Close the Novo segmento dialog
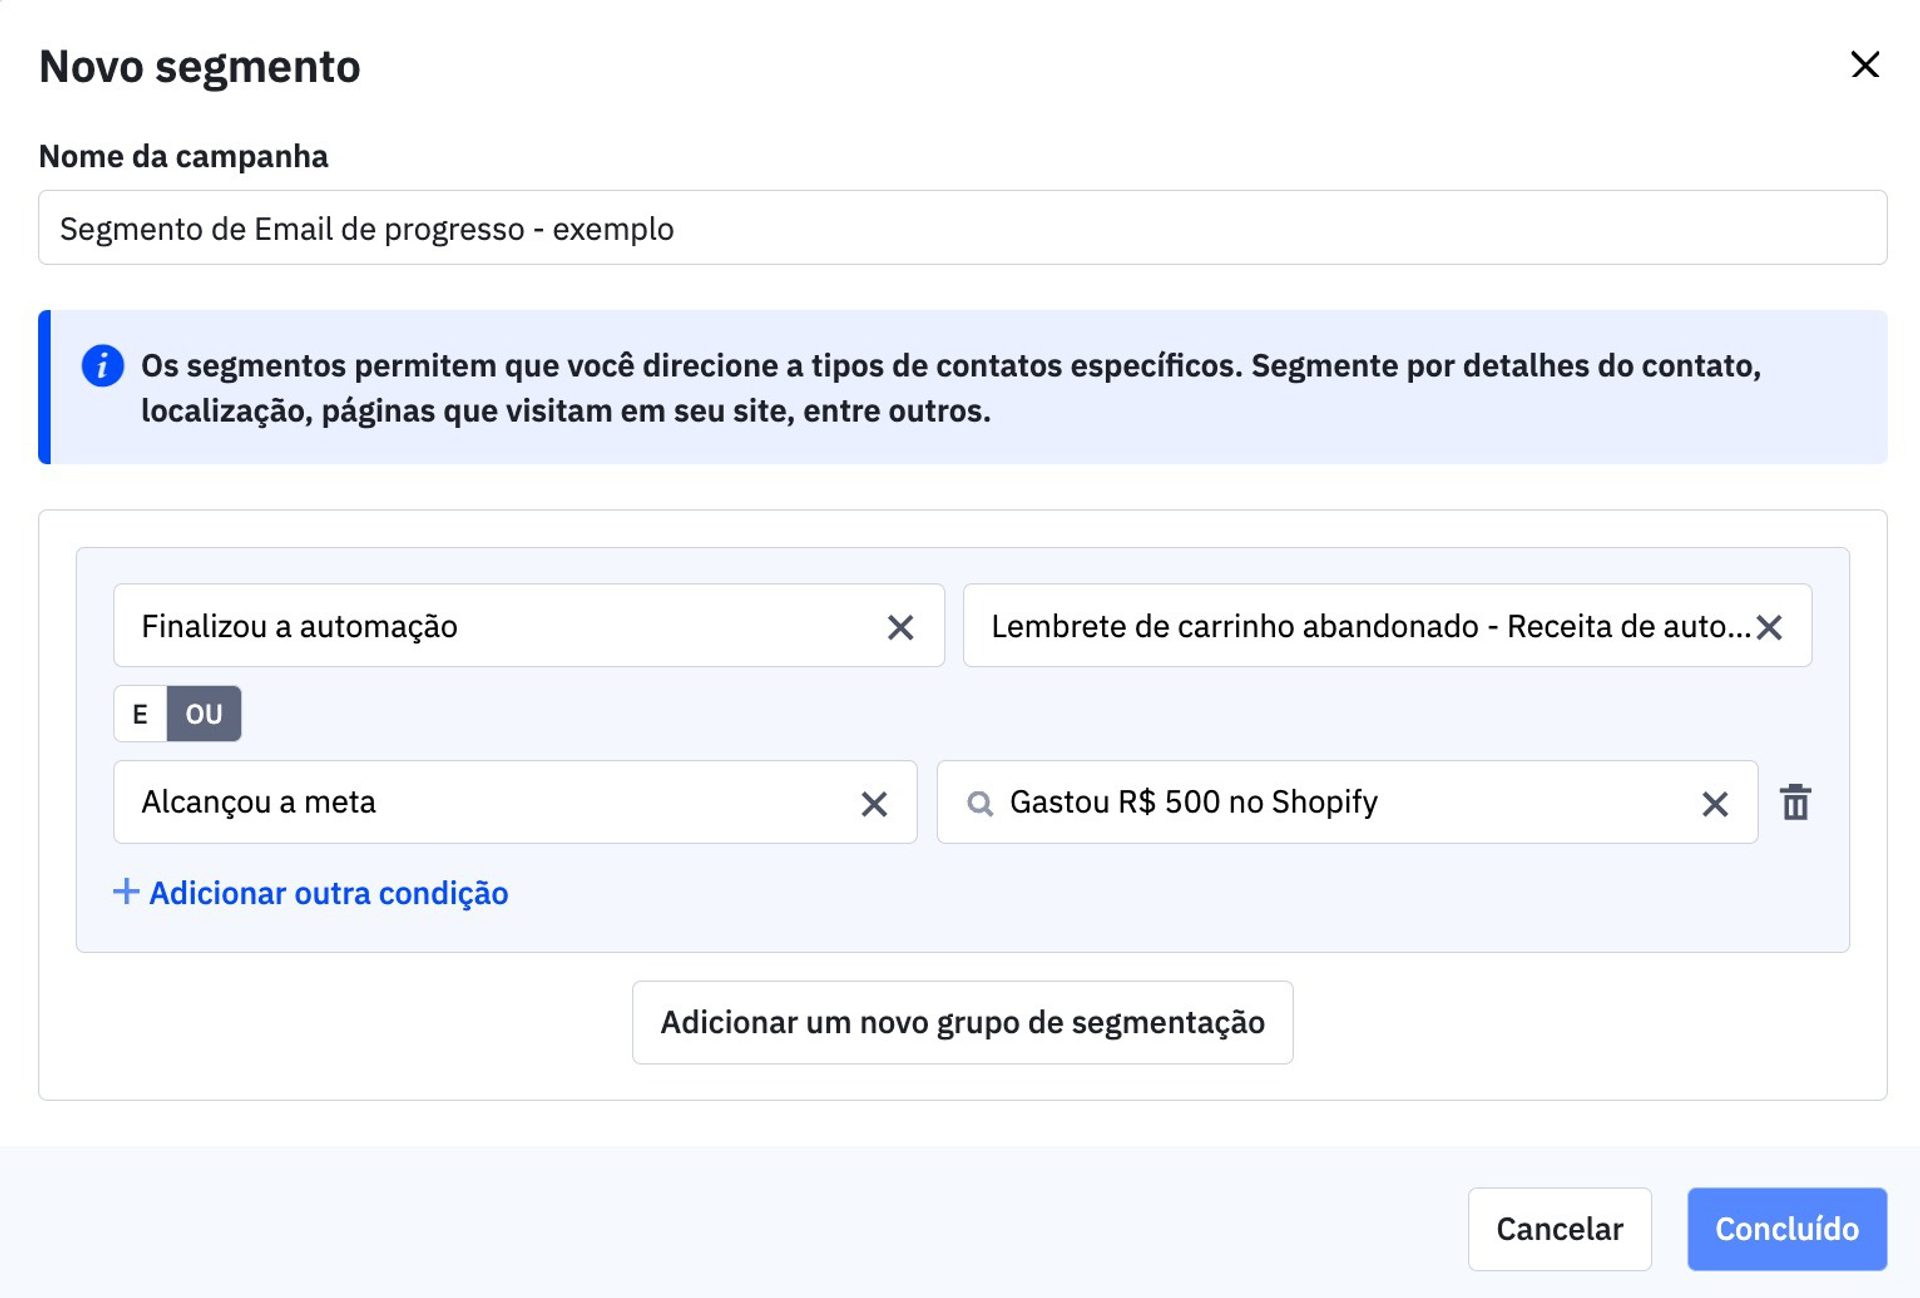The width and height of the screenshot is (1920, 1298). tap(1865, 65)
